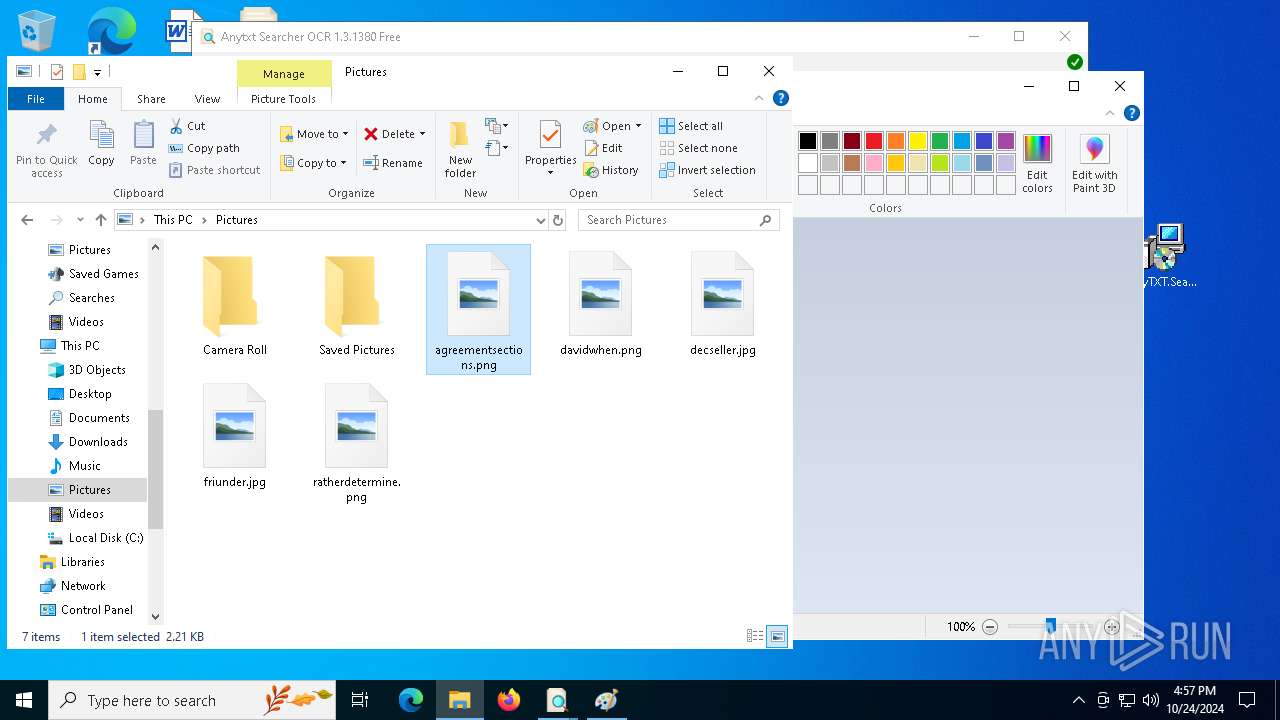Click Paste shortcut

214,170
